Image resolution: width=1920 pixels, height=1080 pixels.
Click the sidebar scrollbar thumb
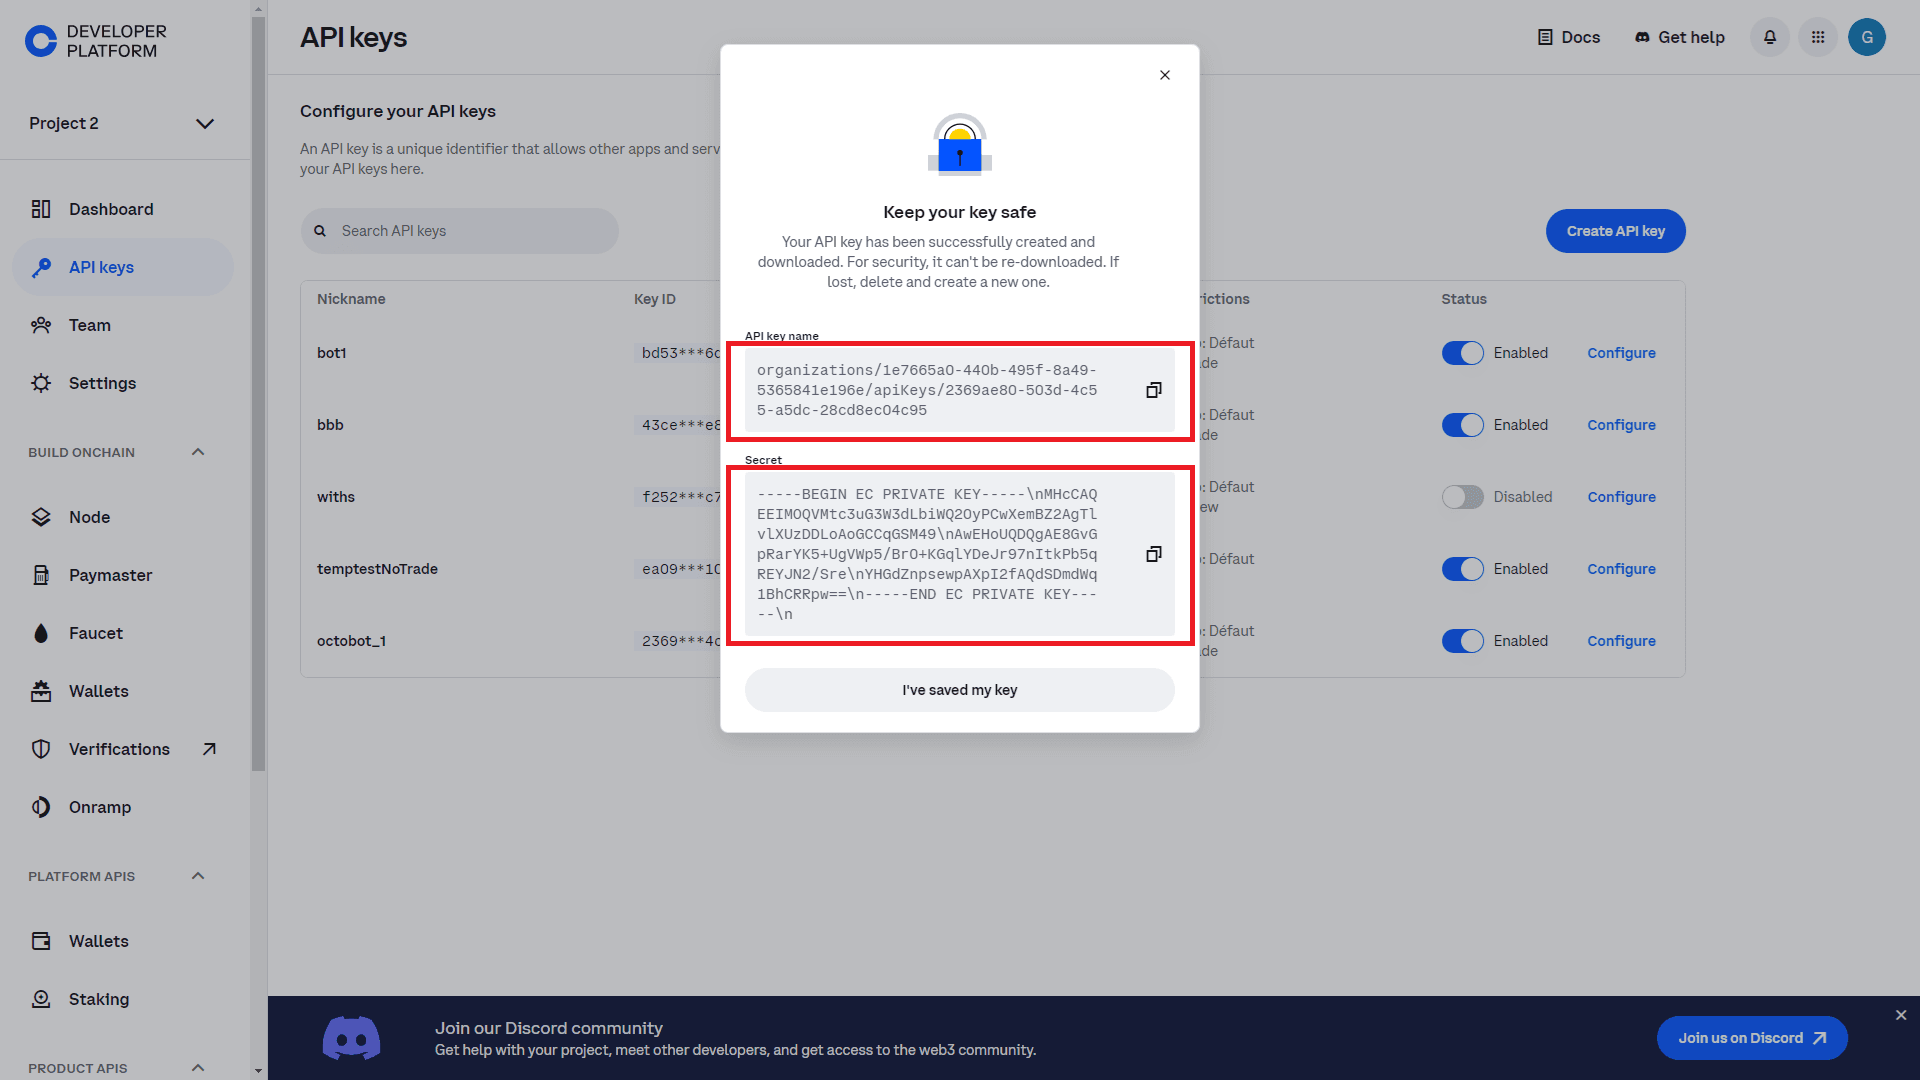click(x=259, y=394)
